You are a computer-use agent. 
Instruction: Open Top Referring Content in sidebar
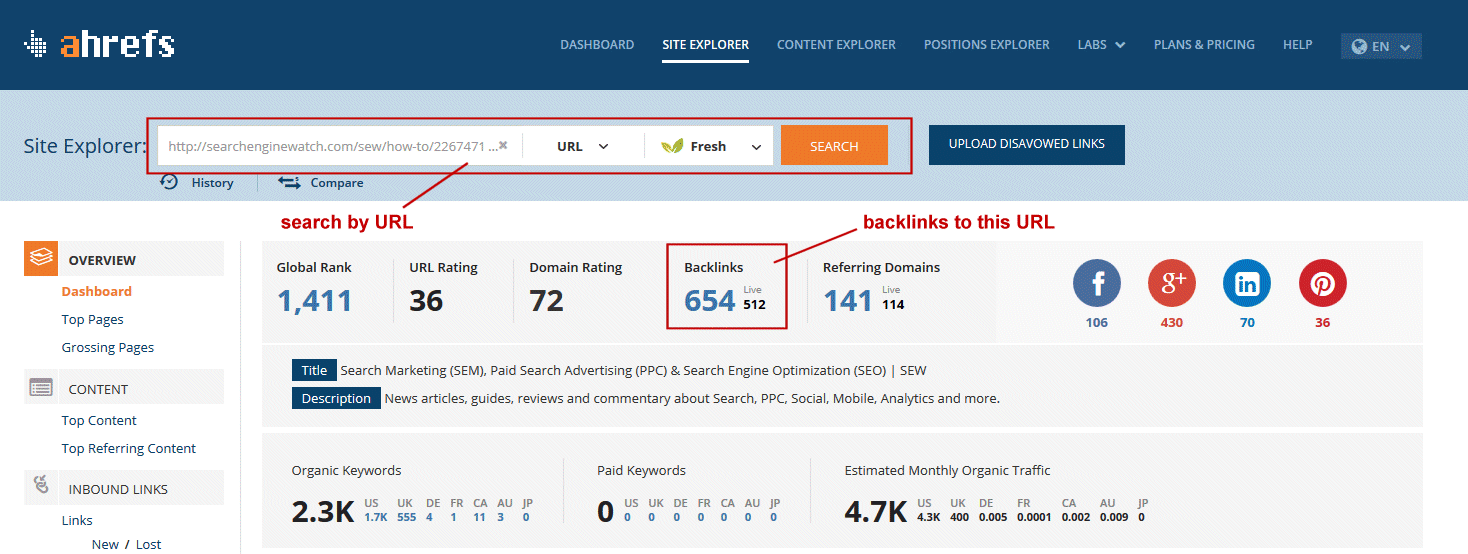[129, 448]
